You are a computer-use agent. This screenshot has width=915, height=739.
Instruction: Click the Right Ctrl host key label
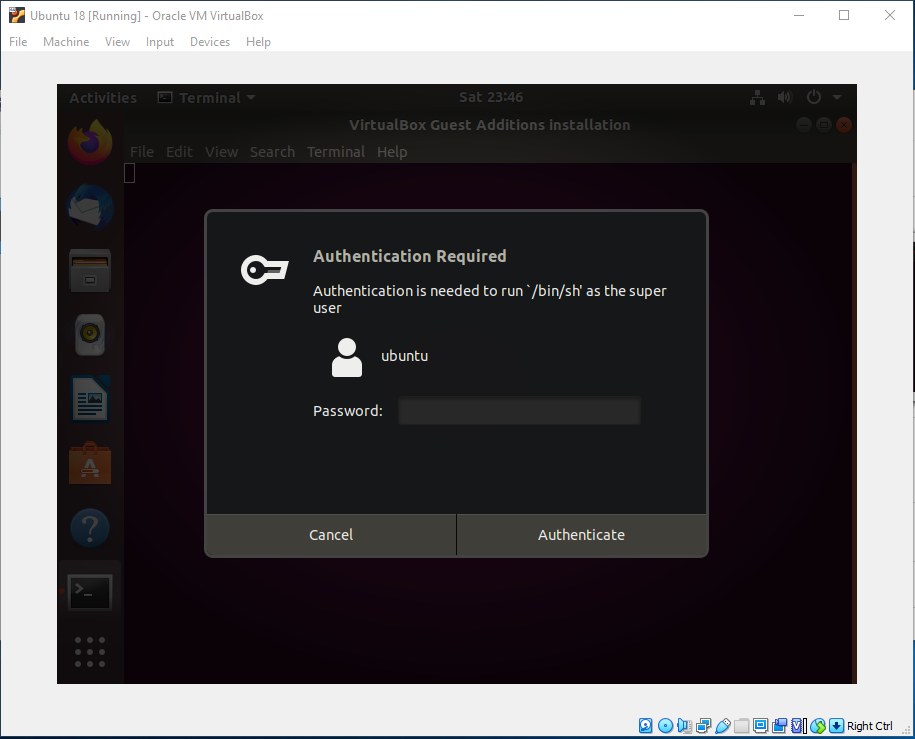(x=869, y=726)
